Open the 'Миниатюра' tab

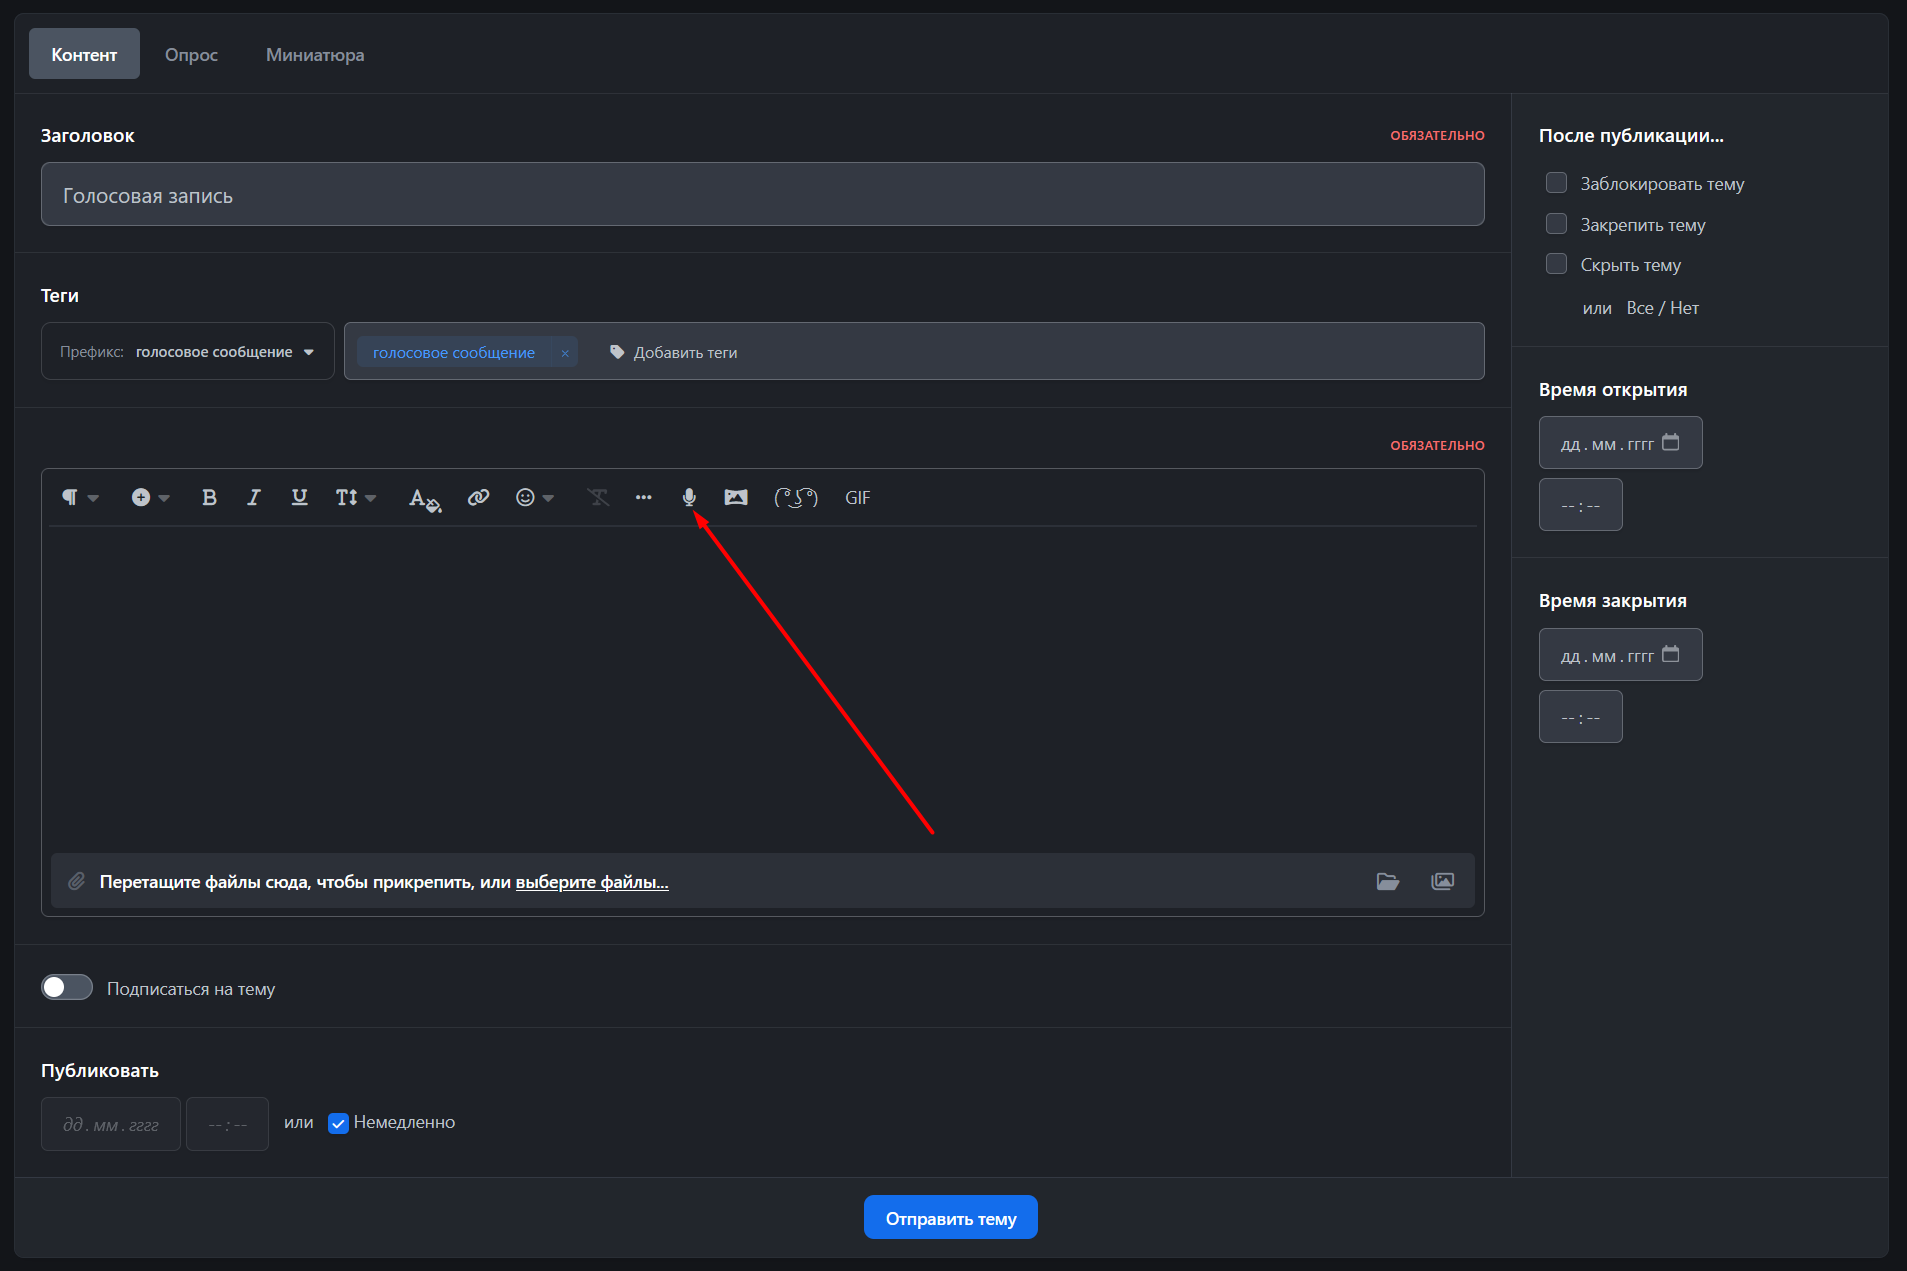coord(315,55)
